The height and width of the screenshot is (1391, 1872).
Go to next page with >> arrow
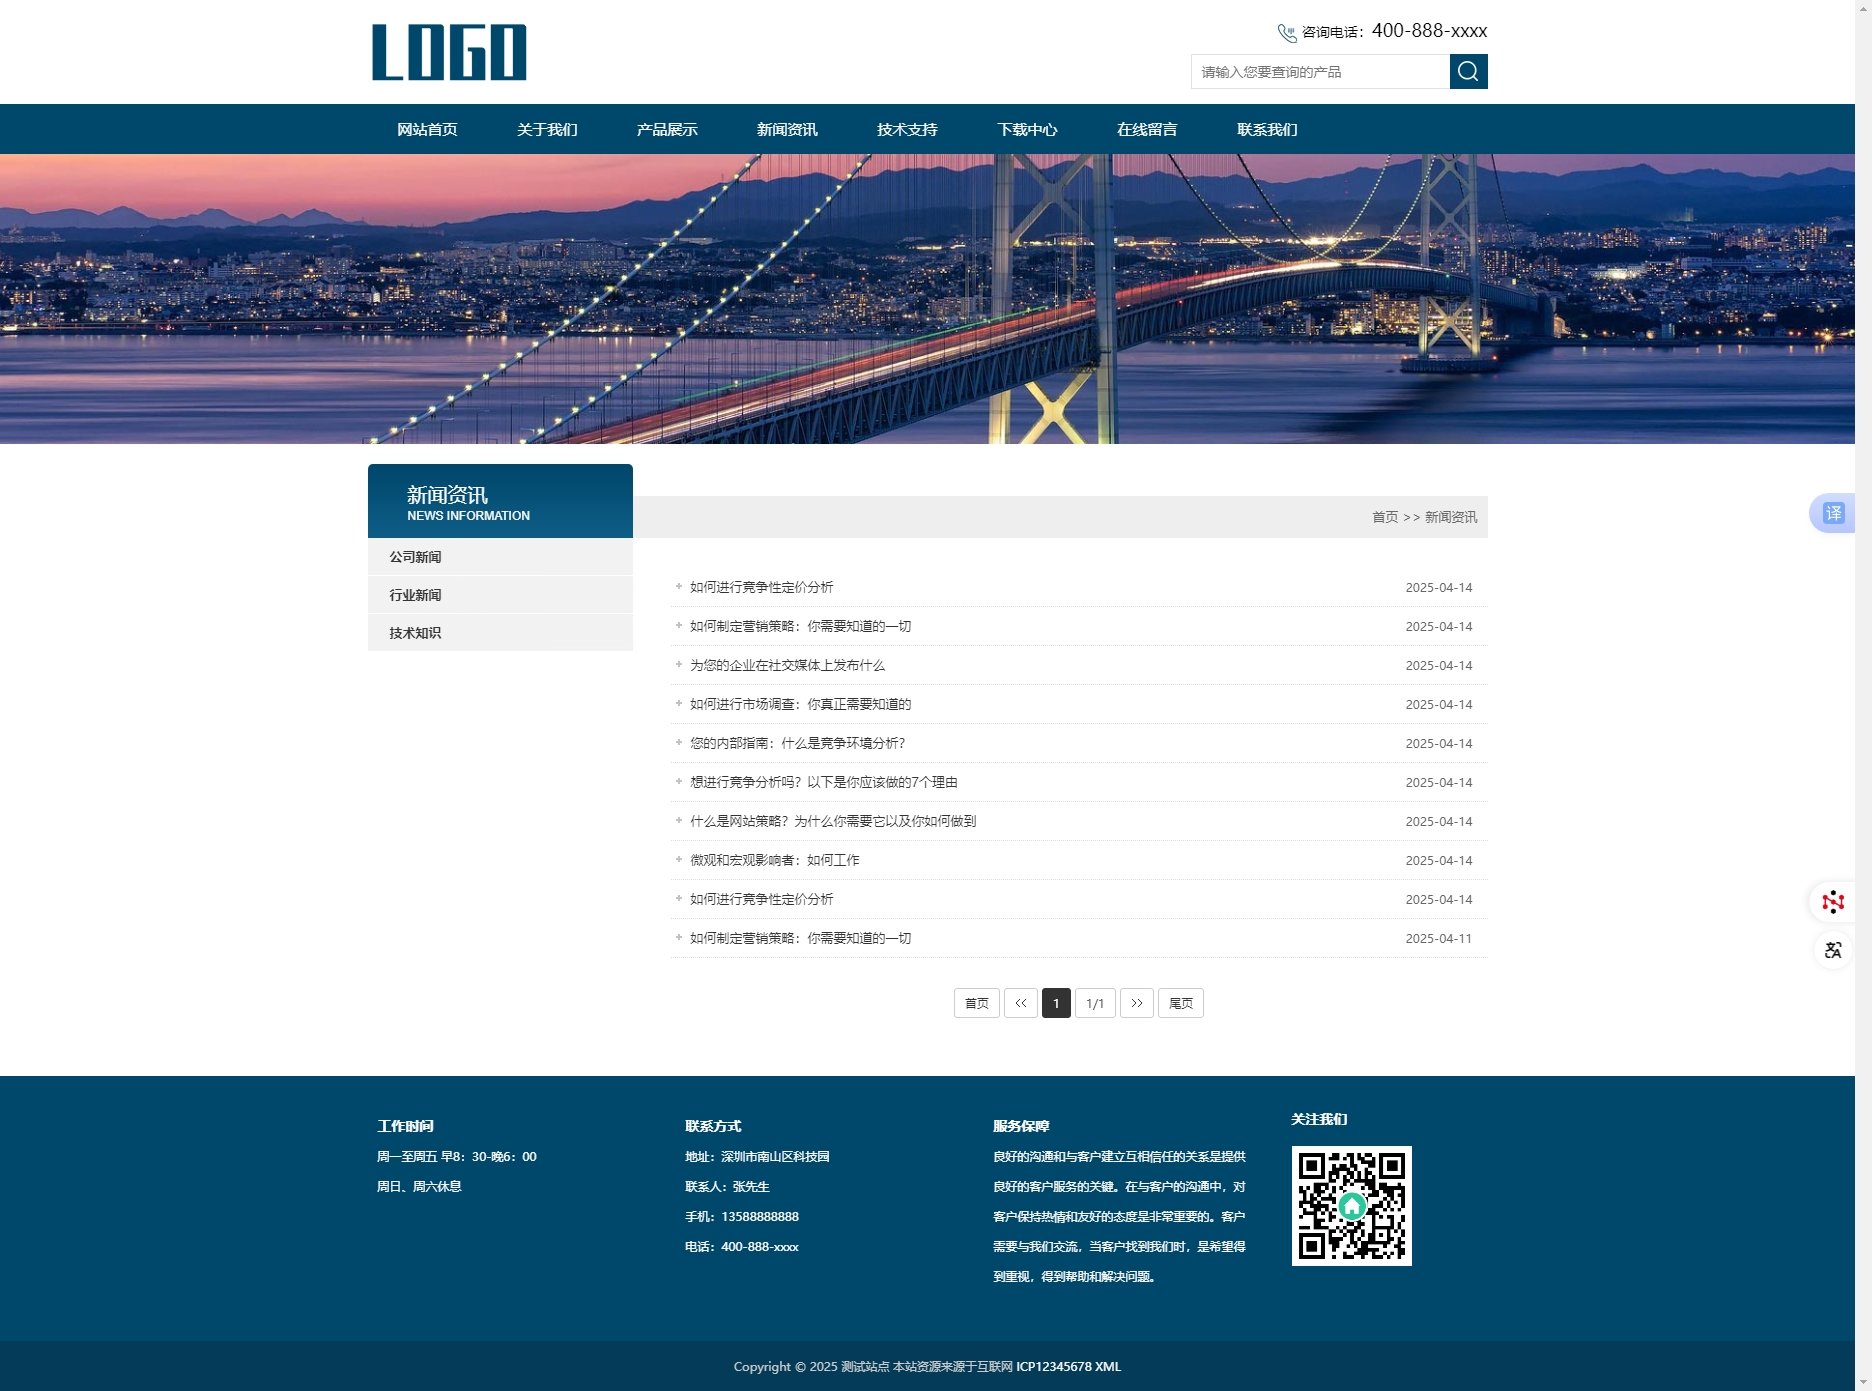tap(1136, 1003)
